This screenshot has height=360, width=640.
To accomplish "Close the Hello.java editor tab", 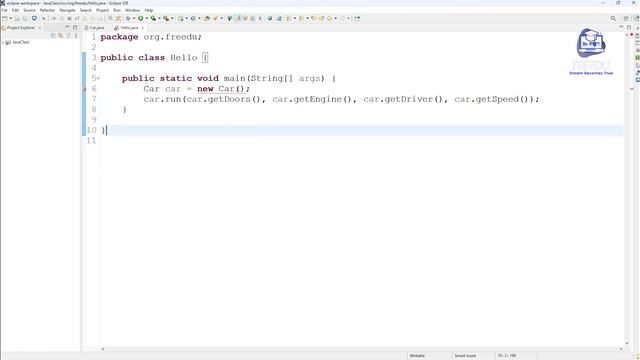I will (x=142, y=28).
